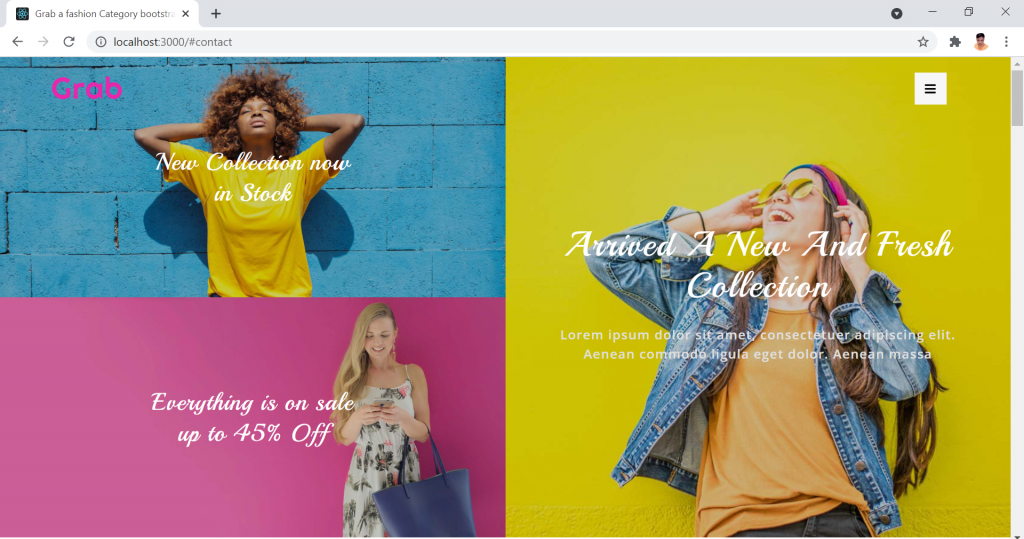Image resolution: width=1024 pixels, height=539 pixels.
Task: Reload the current page
Action: click(69, 42)
